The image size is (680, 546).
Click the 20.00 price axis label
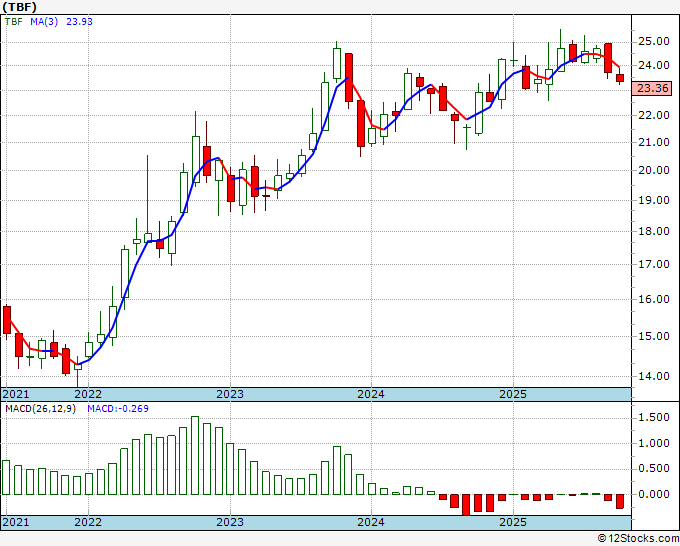653,170
